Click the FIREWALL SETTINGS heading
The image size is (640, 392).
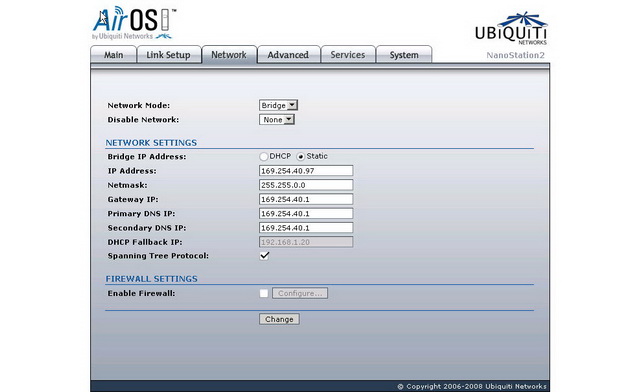pyautogui.click(x=151, y=279)
